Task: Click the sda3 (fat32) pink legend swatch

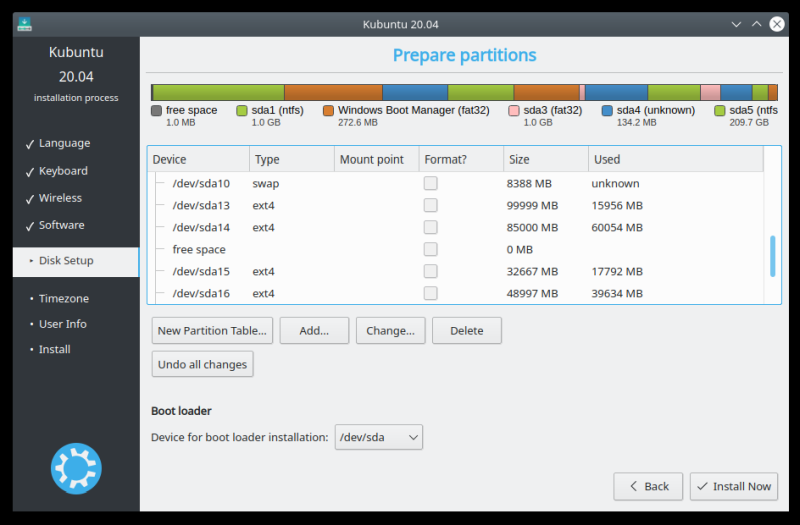Action: pos(514,110)
